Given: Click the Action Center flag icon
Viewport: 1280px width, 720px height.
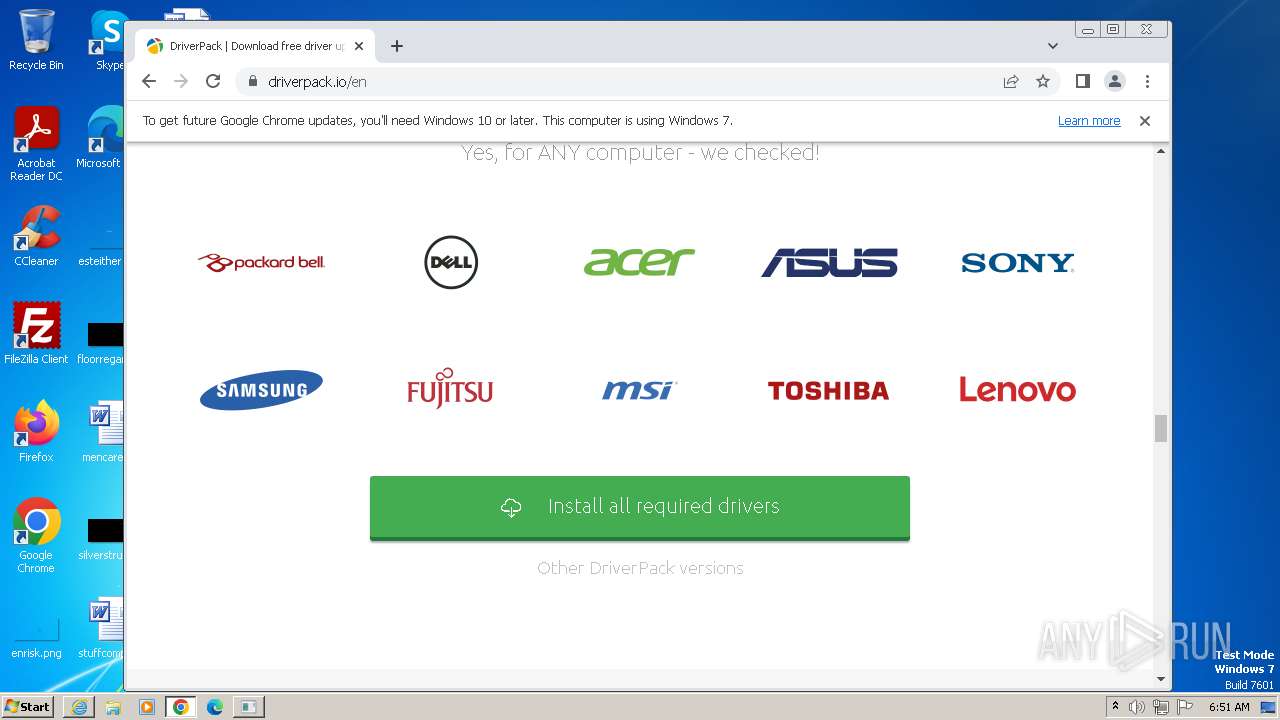Looking at the screenshot, I should click(1185, 707).
